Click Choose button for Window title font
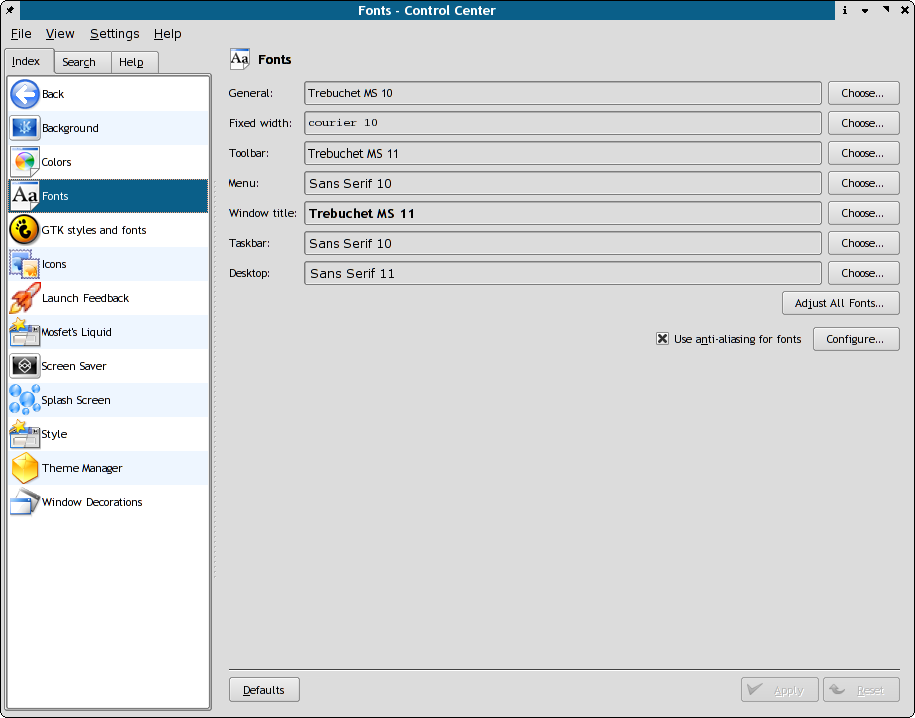 click(x=862, y=213)
